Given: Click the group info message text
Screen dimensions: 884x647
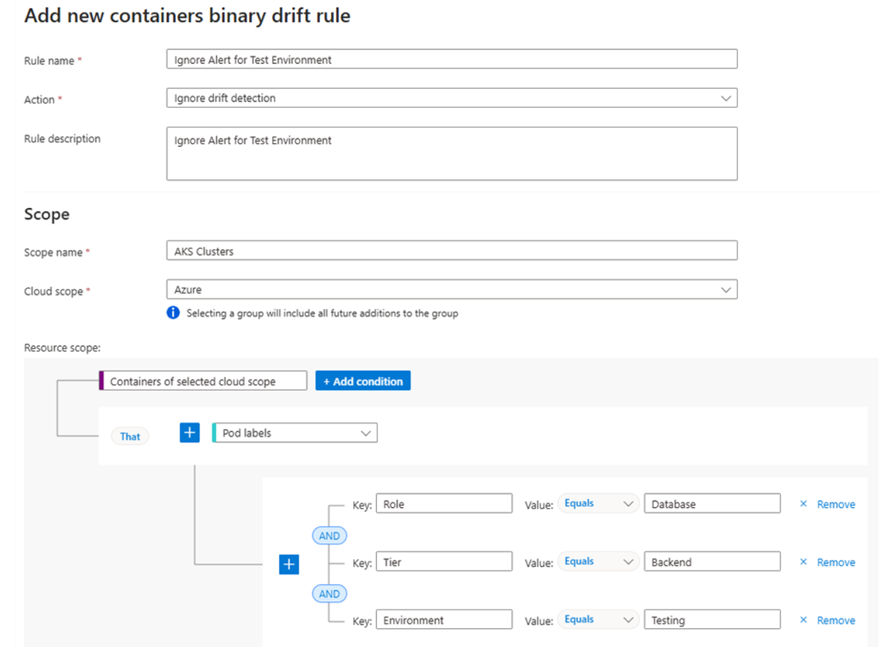Looking at the screenshot, I should [x=322, y=313].
